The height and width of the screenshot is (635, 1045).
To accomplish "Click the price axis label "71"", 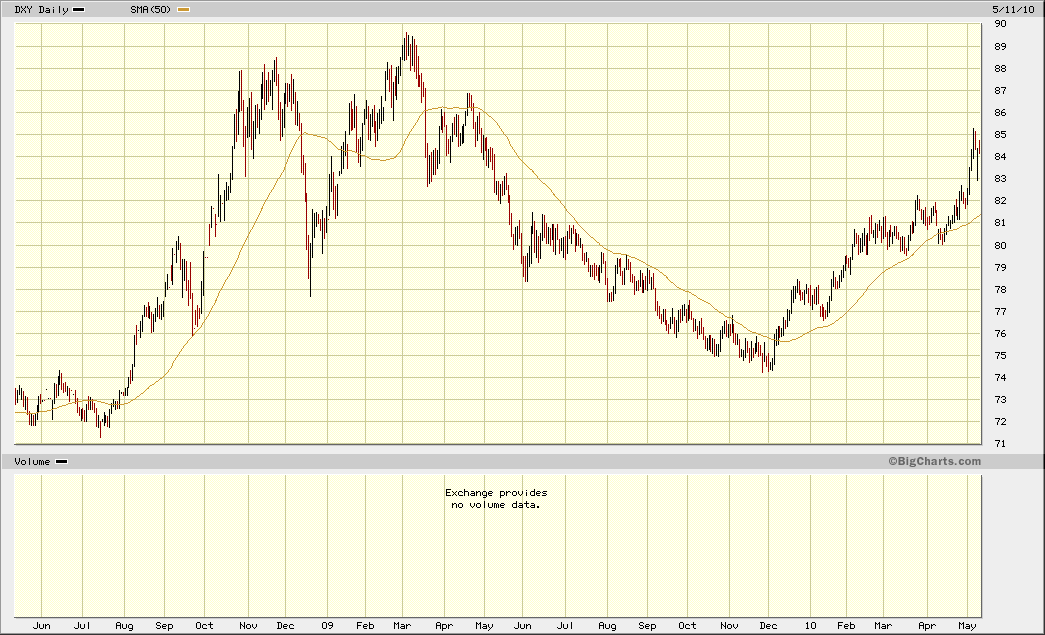I will coord(1000,443).
